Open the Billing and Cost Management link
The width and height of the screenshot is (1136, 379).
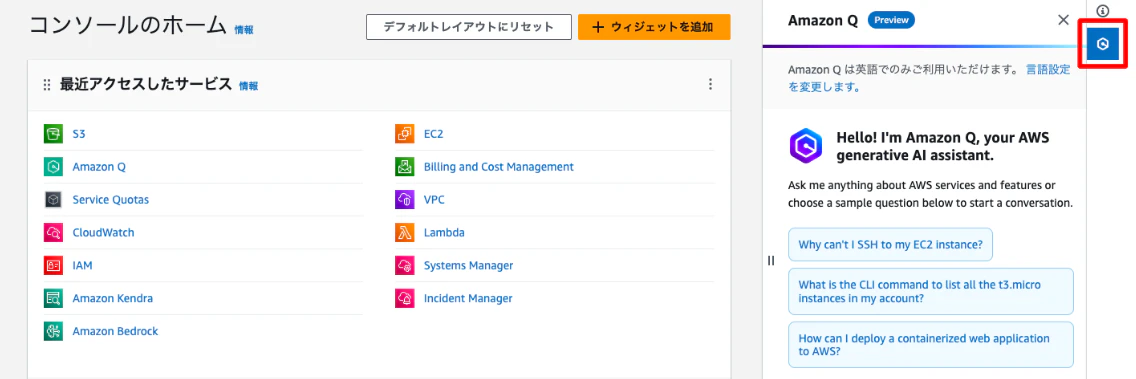(498, 167)
